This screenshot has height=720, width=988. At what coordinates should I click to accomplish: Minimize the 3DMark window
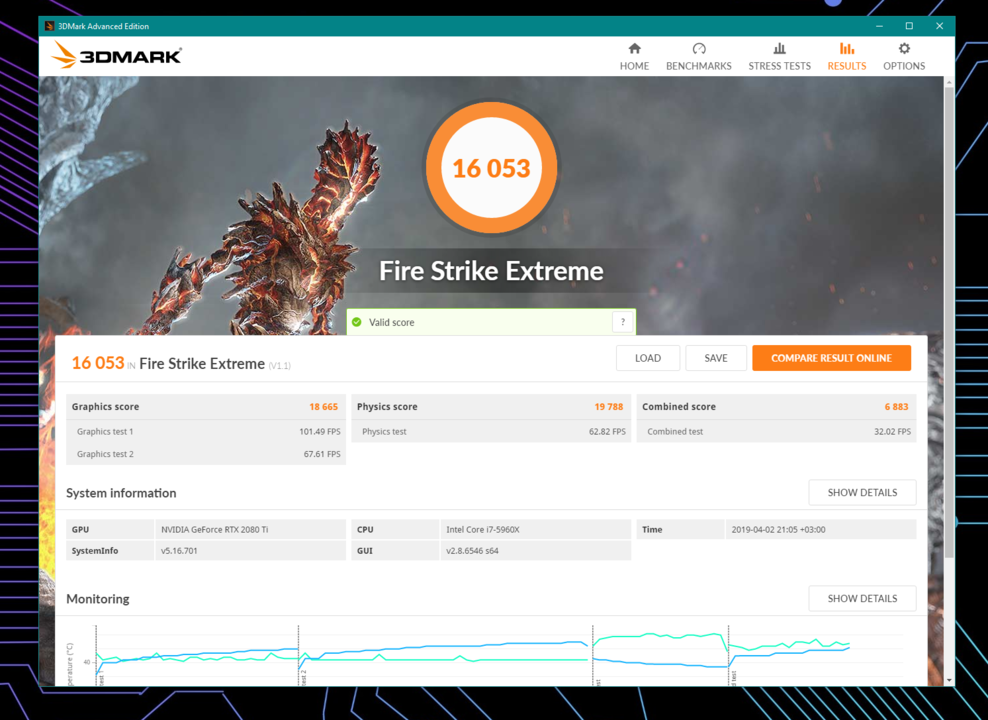(x=879, y=26)
